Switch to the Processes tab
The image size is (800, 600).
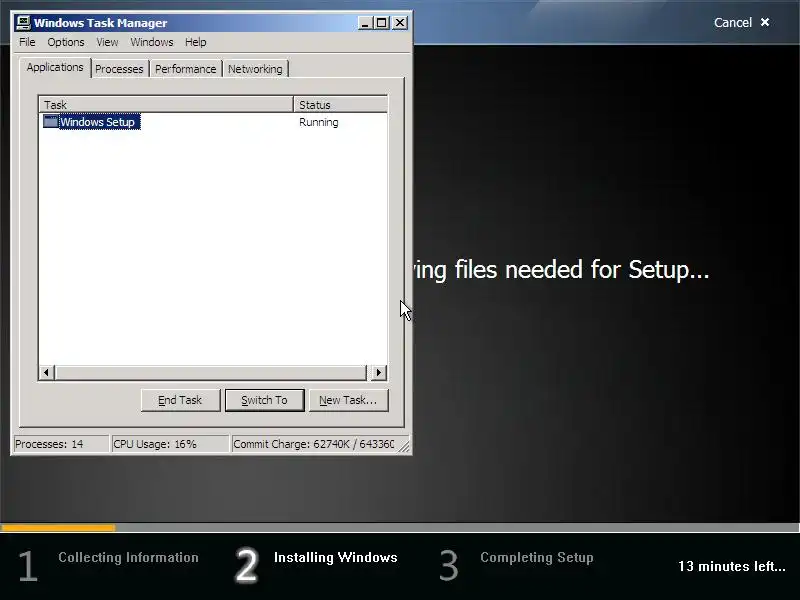[x=119, y=69]
